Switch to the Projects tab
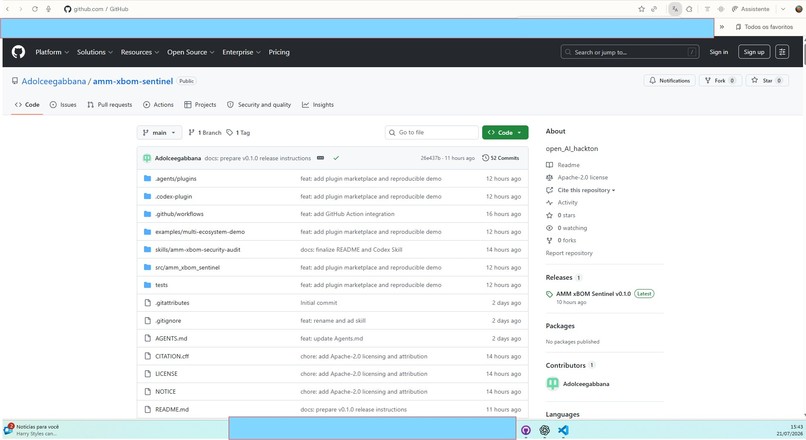Image resolution: width=806 pixels, height=440 pixels. point(200,104)
